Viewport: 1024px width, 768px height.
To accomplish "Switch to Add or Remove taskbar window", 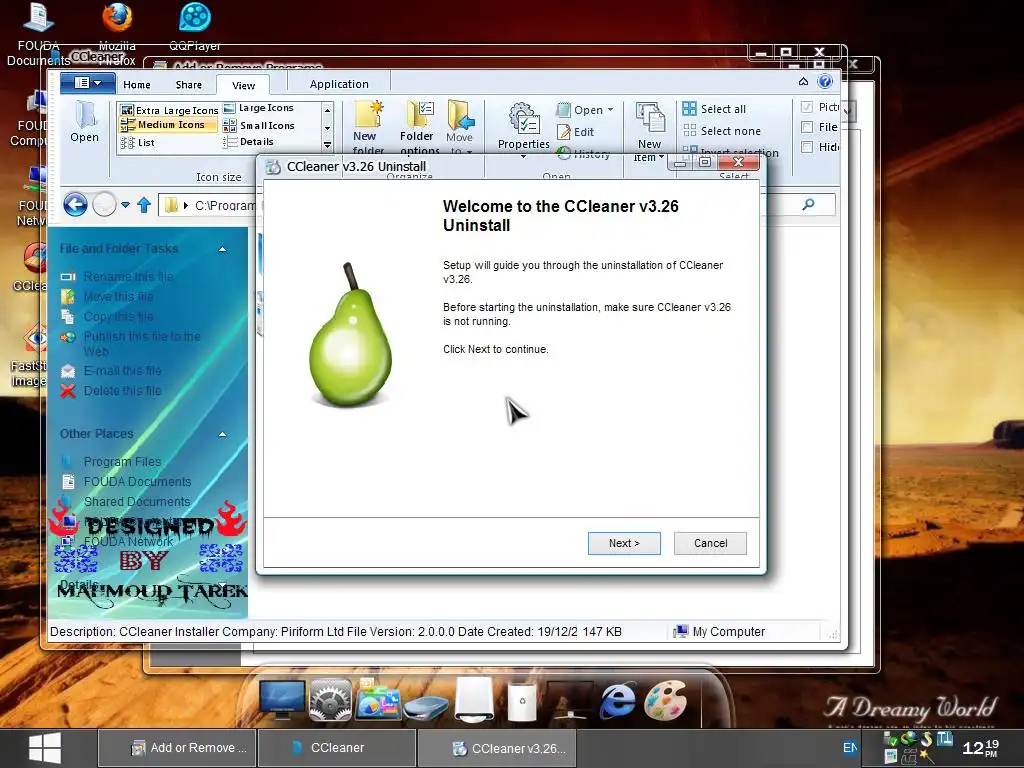I will point(178,748).
